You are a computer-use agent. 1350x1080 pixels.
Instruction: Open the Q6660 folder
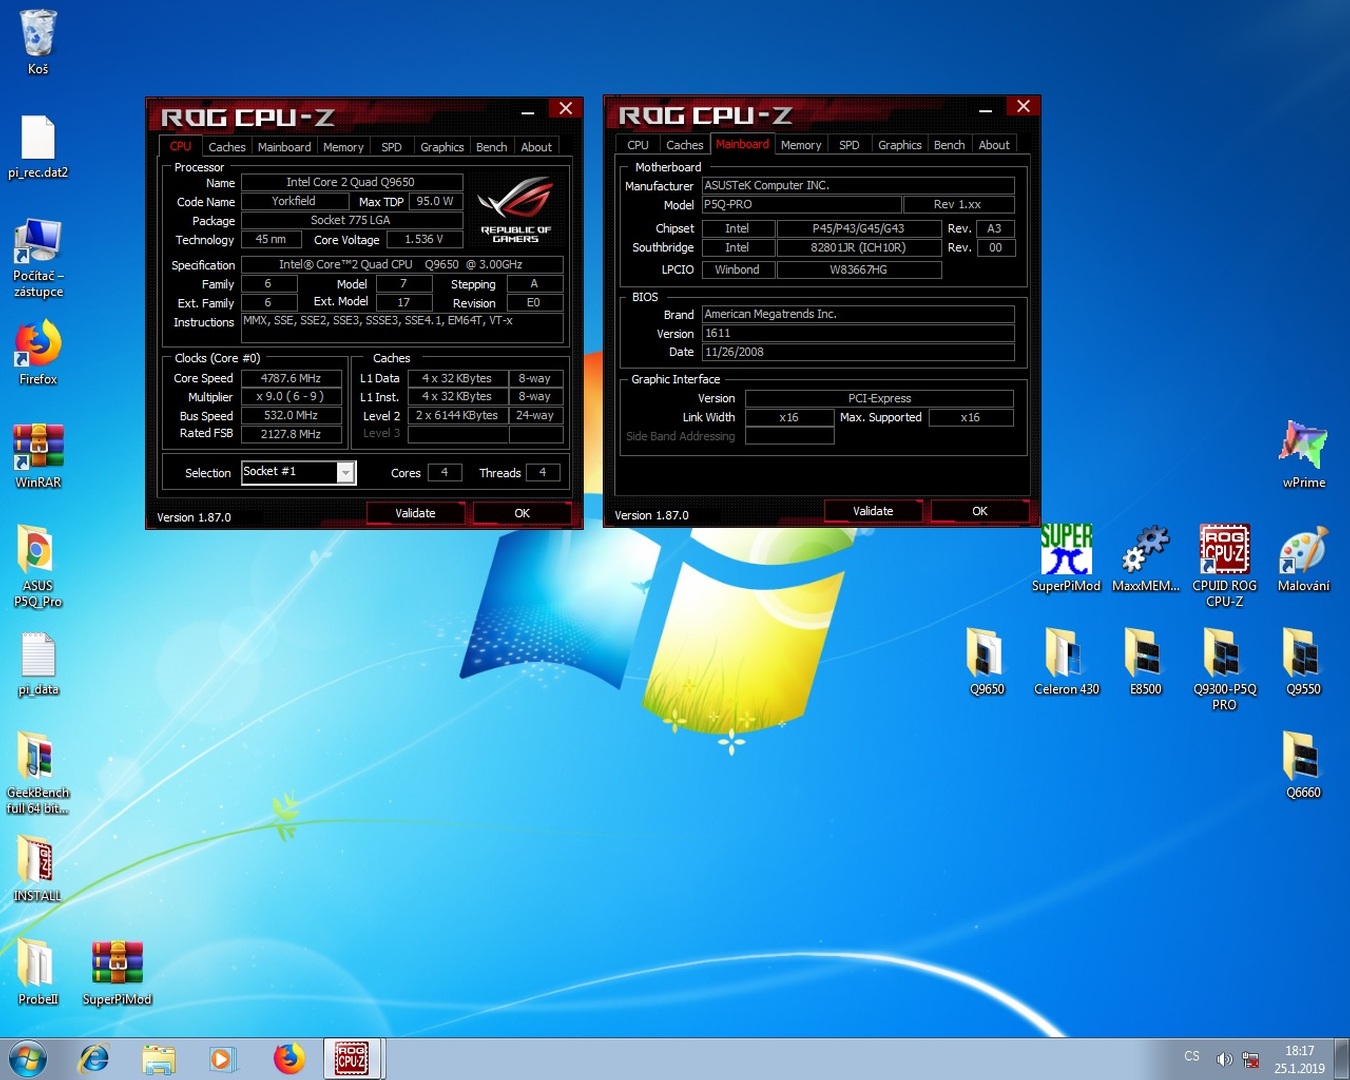click(1304, 766)
